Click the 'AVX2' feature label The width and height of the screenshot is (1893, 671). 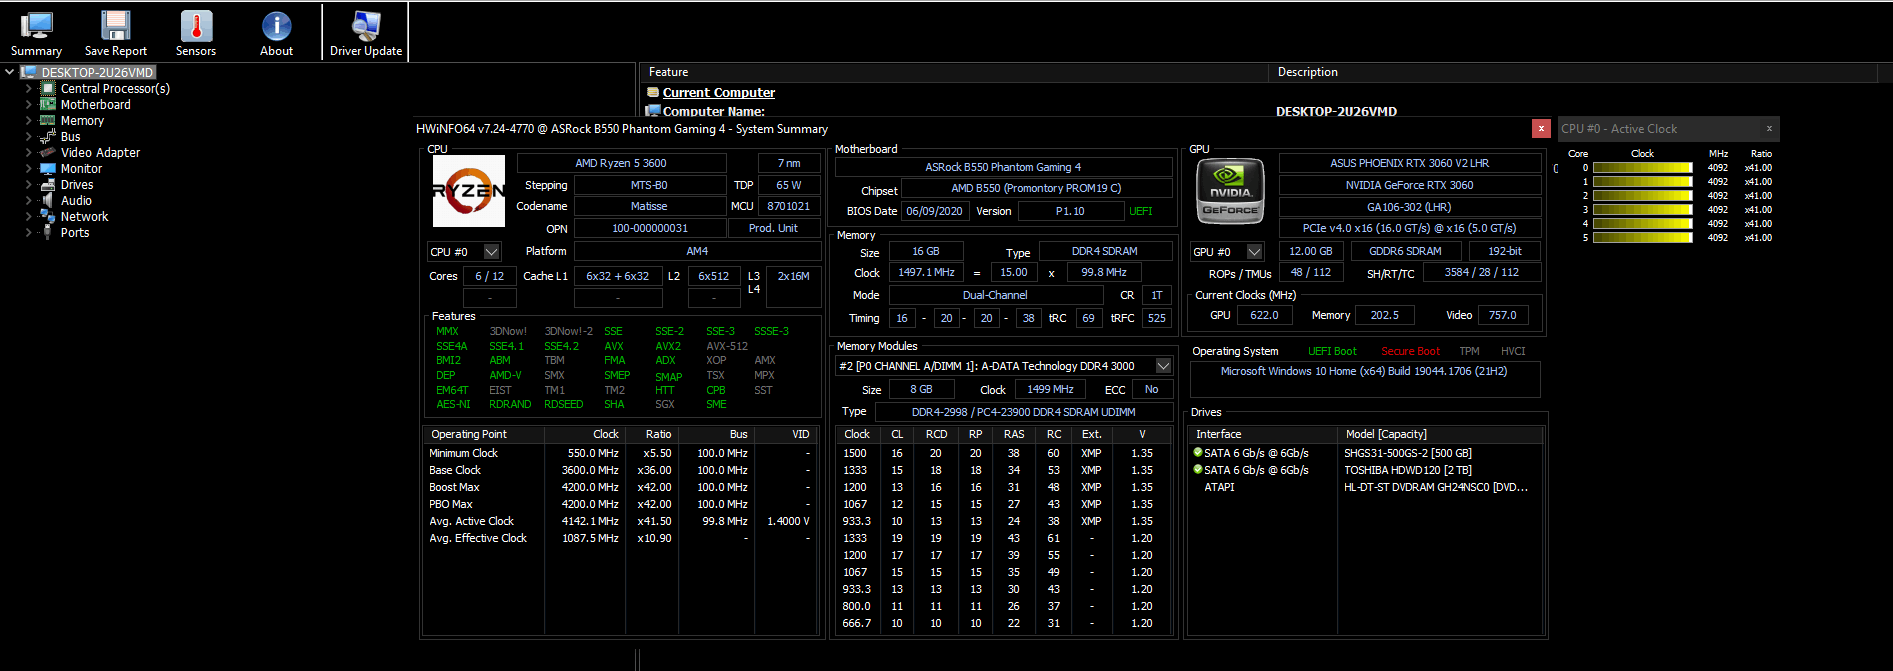[668, 346]
